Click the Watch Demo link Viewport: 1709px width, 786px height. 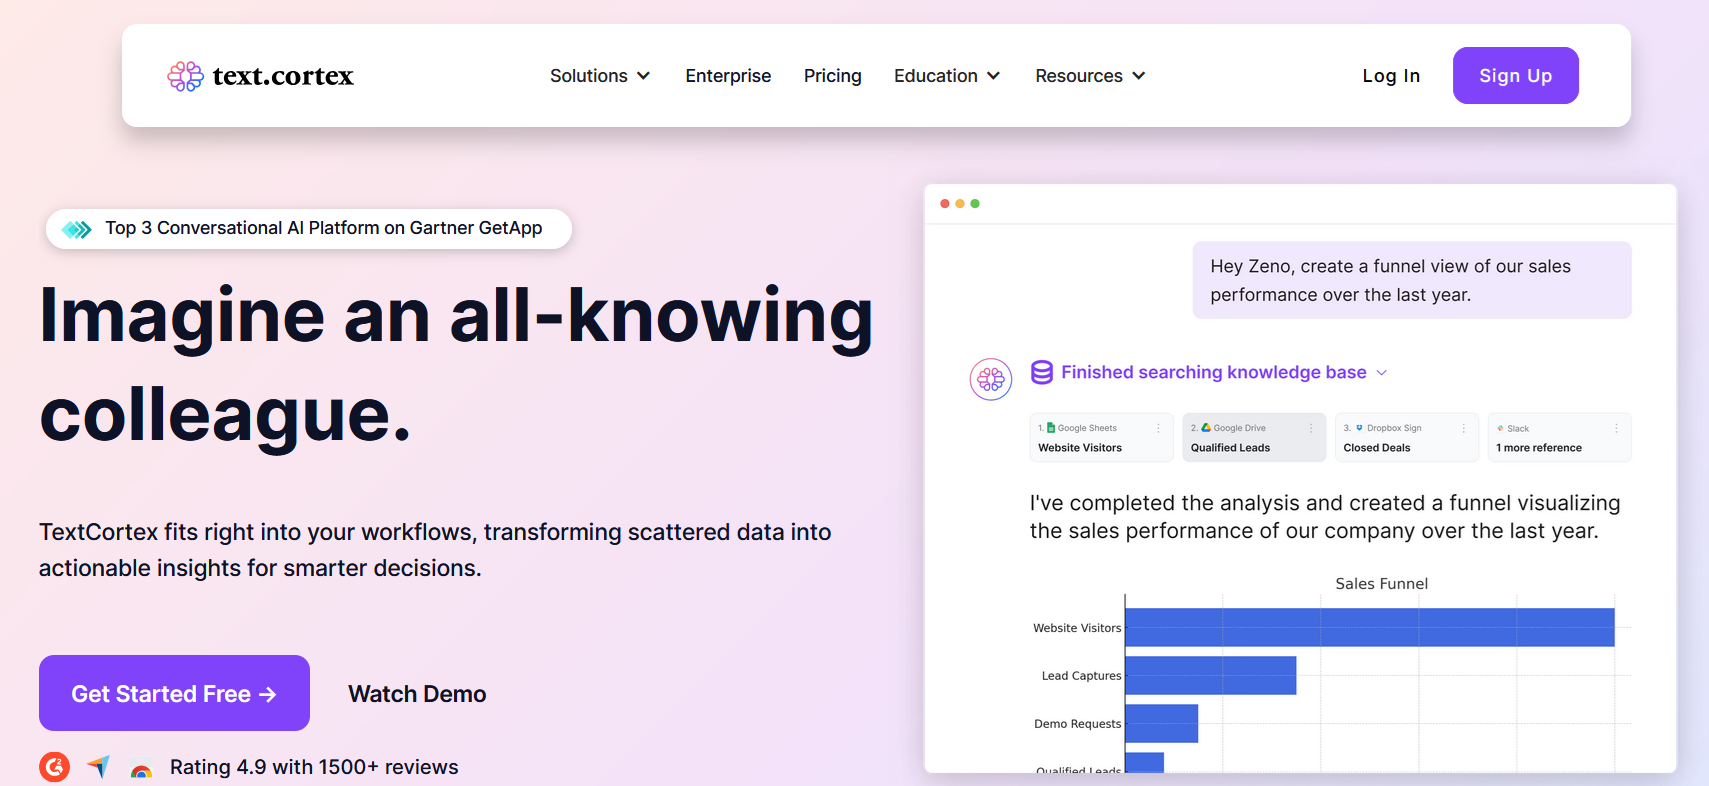(417, 694)
